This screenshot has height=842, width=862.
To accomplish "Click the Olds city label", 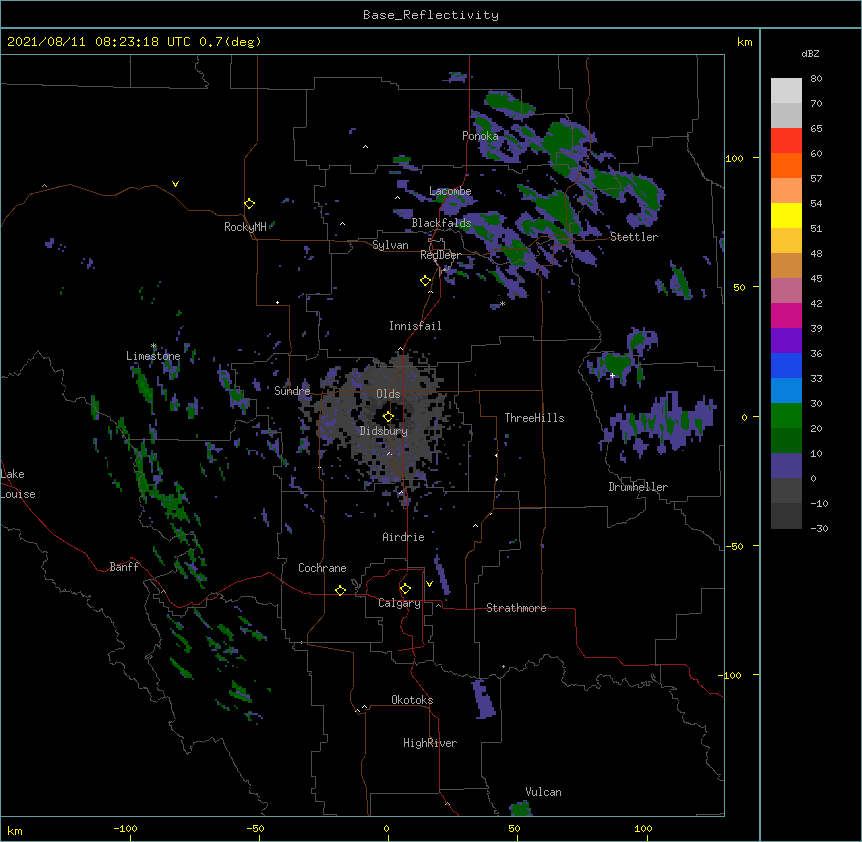I will [x=388, y=394].
